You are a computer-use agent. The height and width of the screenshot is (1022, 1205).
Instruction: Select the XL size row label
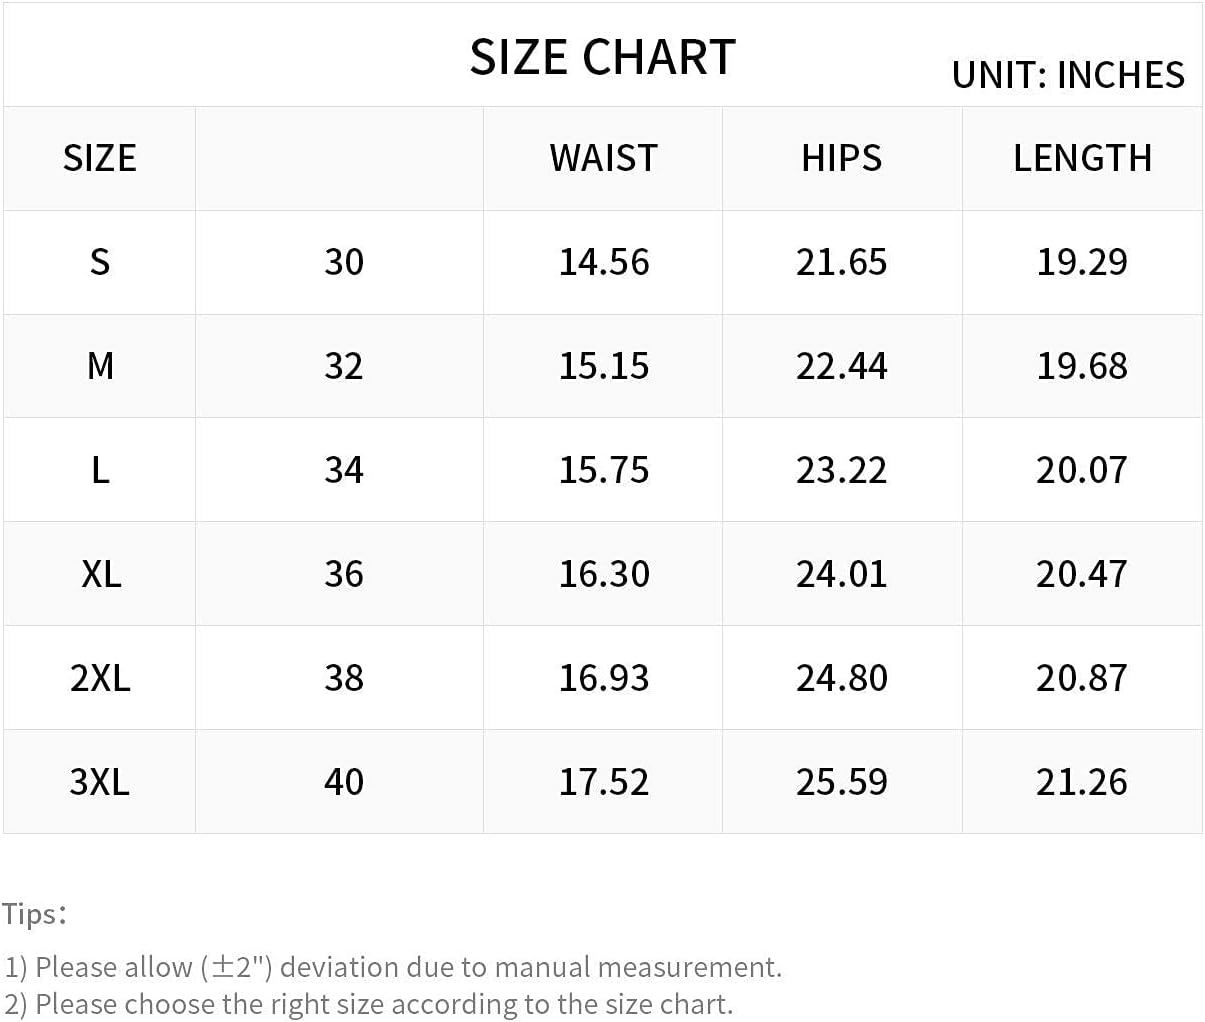point(100,574)
